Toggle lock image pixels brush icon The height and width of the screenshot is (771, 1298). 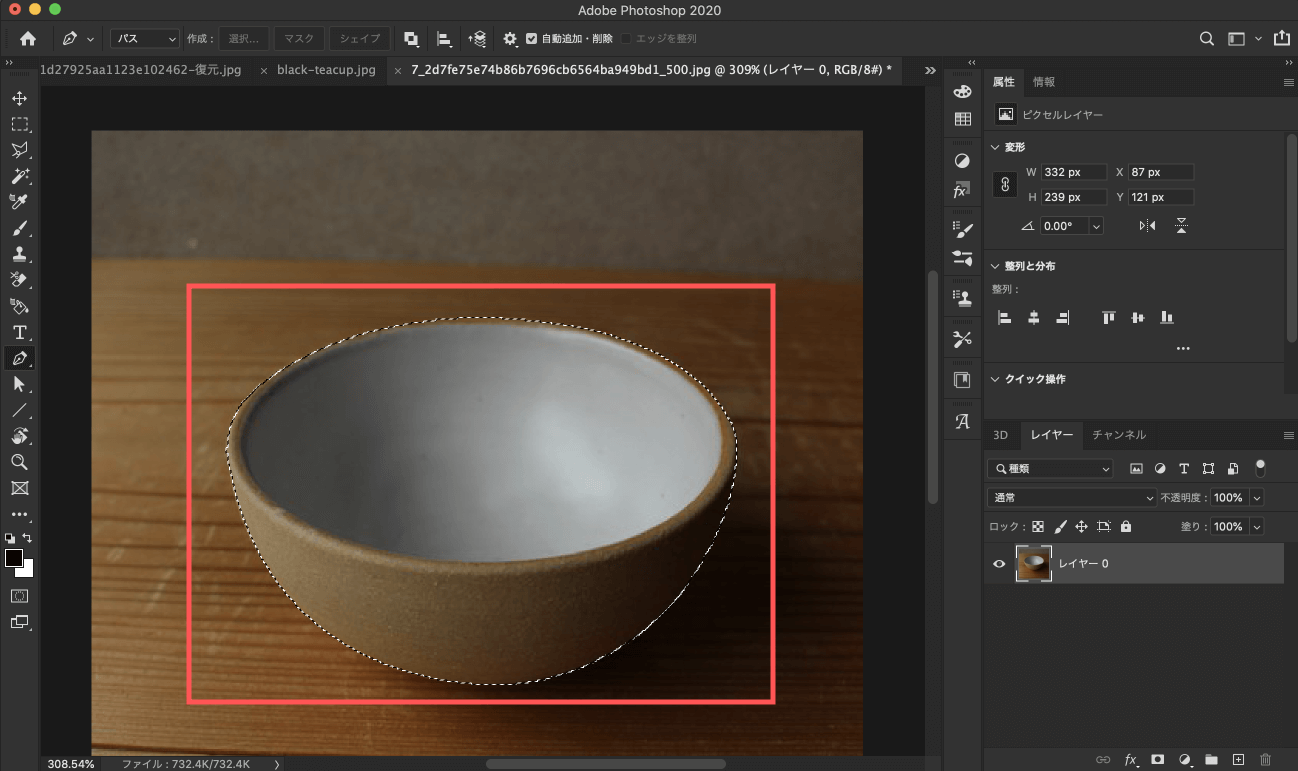click(1060, 526)
